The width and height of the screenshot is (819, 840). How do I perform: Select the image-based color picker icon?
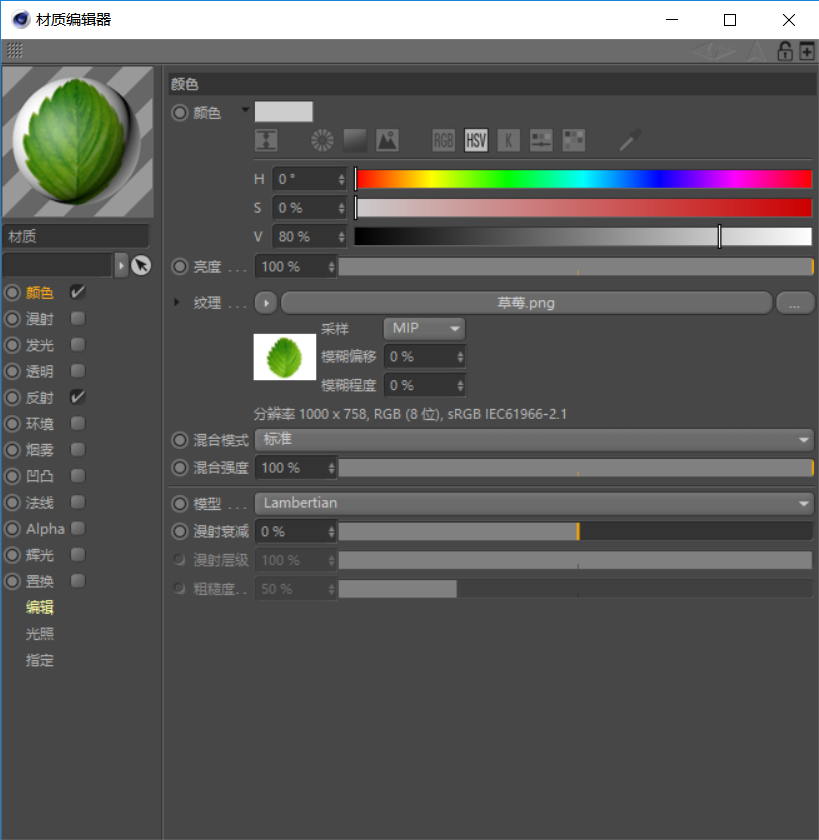387,140
